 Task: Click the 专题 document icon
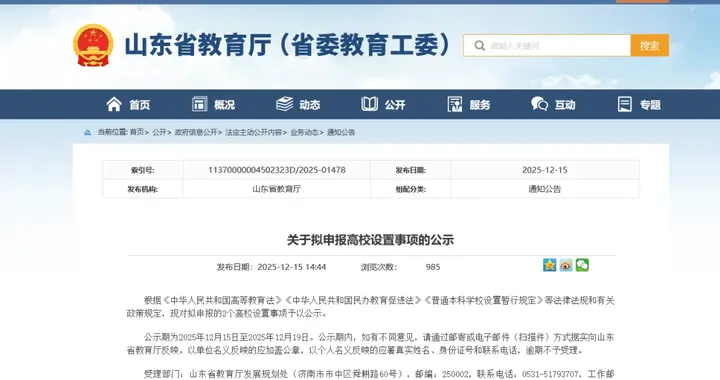click(x=624, y=104)
